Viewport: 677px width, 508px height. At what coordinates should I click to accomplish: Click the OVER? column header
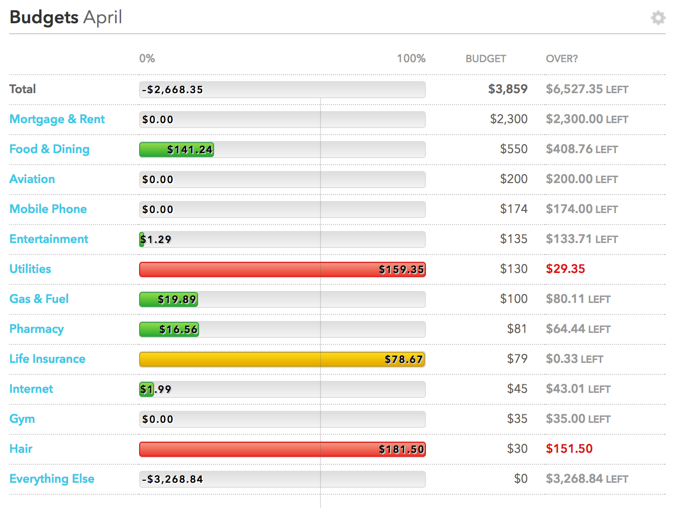point(562,59)
